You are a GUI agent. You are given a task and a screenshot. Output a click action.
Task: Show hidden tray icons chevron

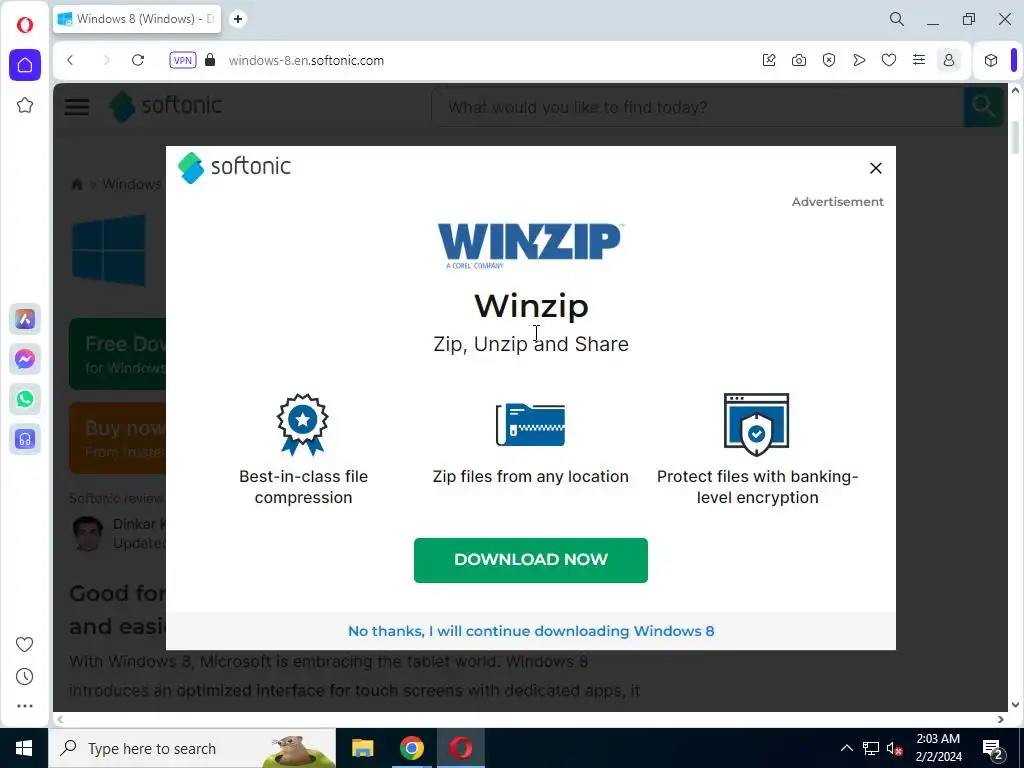(x=846, y=748)
